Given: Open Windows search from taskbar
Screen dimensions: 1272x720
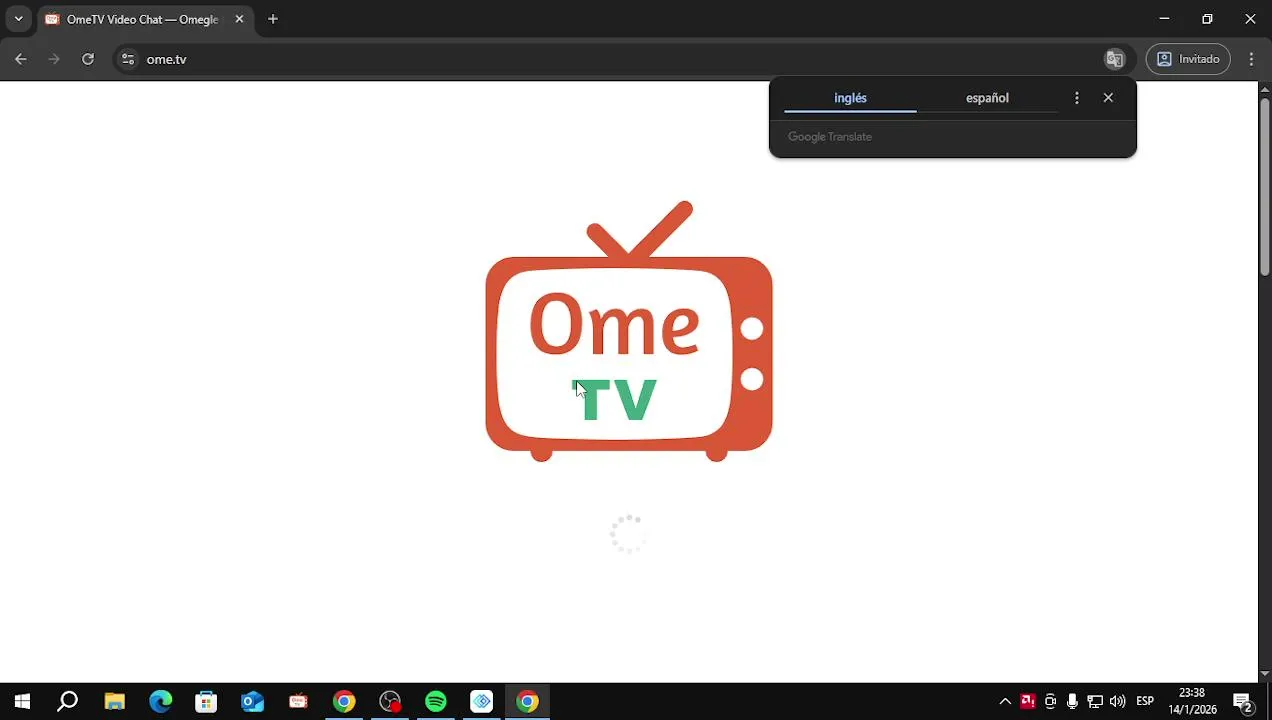Looking at the screenshot, I should tap(67, 701).
